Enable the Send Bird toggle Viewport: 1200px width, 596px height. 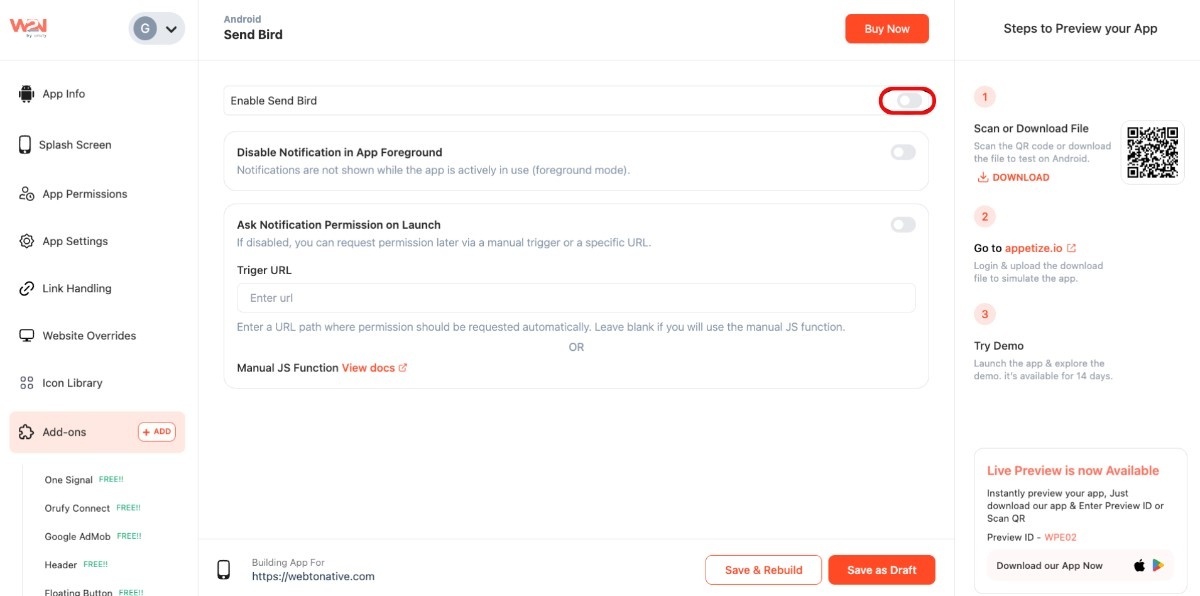pyautogui.click(x=907, y=101)
